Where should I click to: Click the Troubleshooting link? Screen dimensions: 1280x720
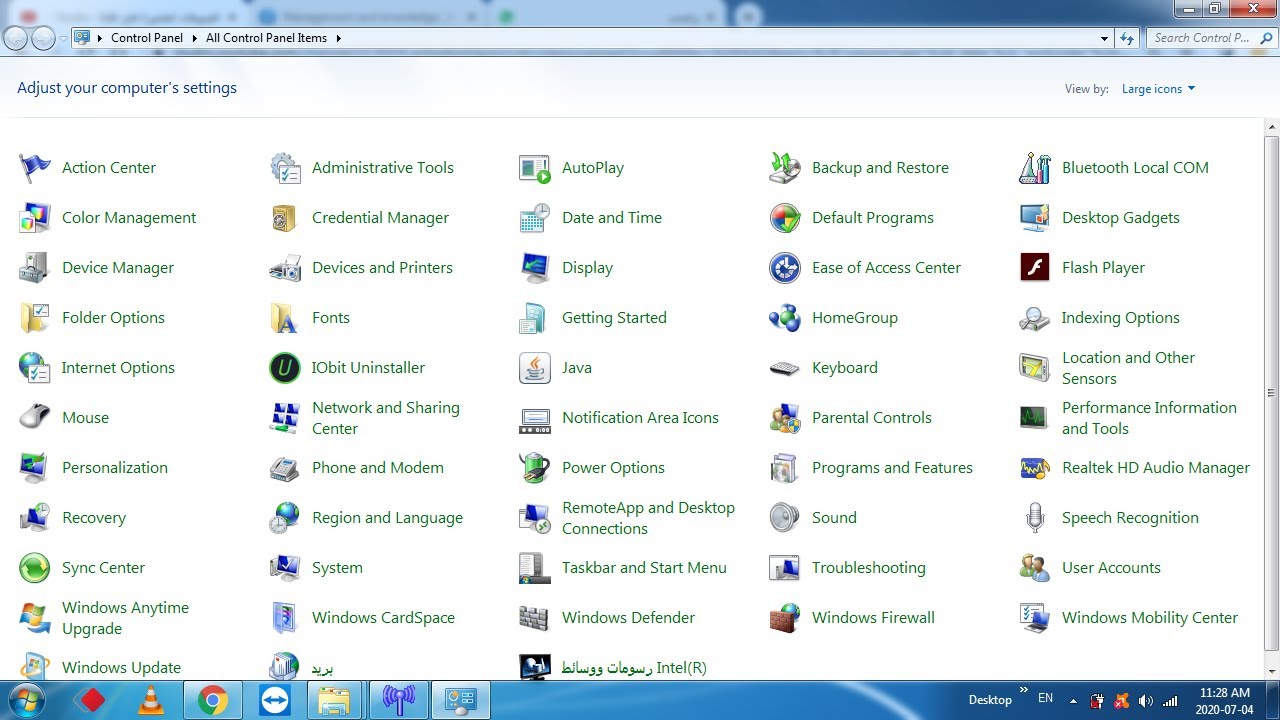click(x=869, y=568)
